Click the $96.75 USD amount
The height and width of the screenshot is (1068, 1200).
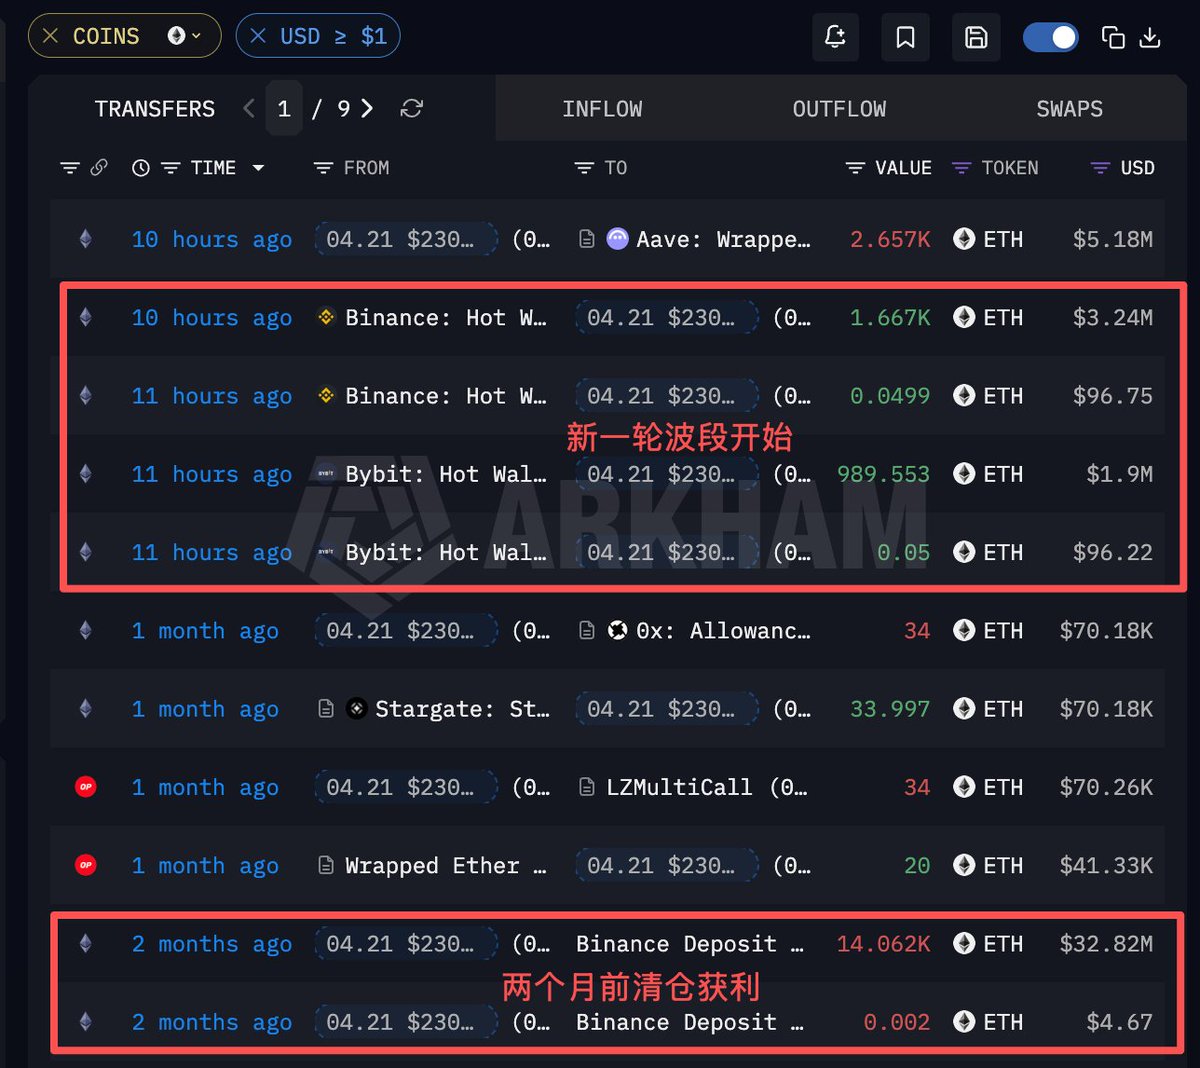point(1113,396)
